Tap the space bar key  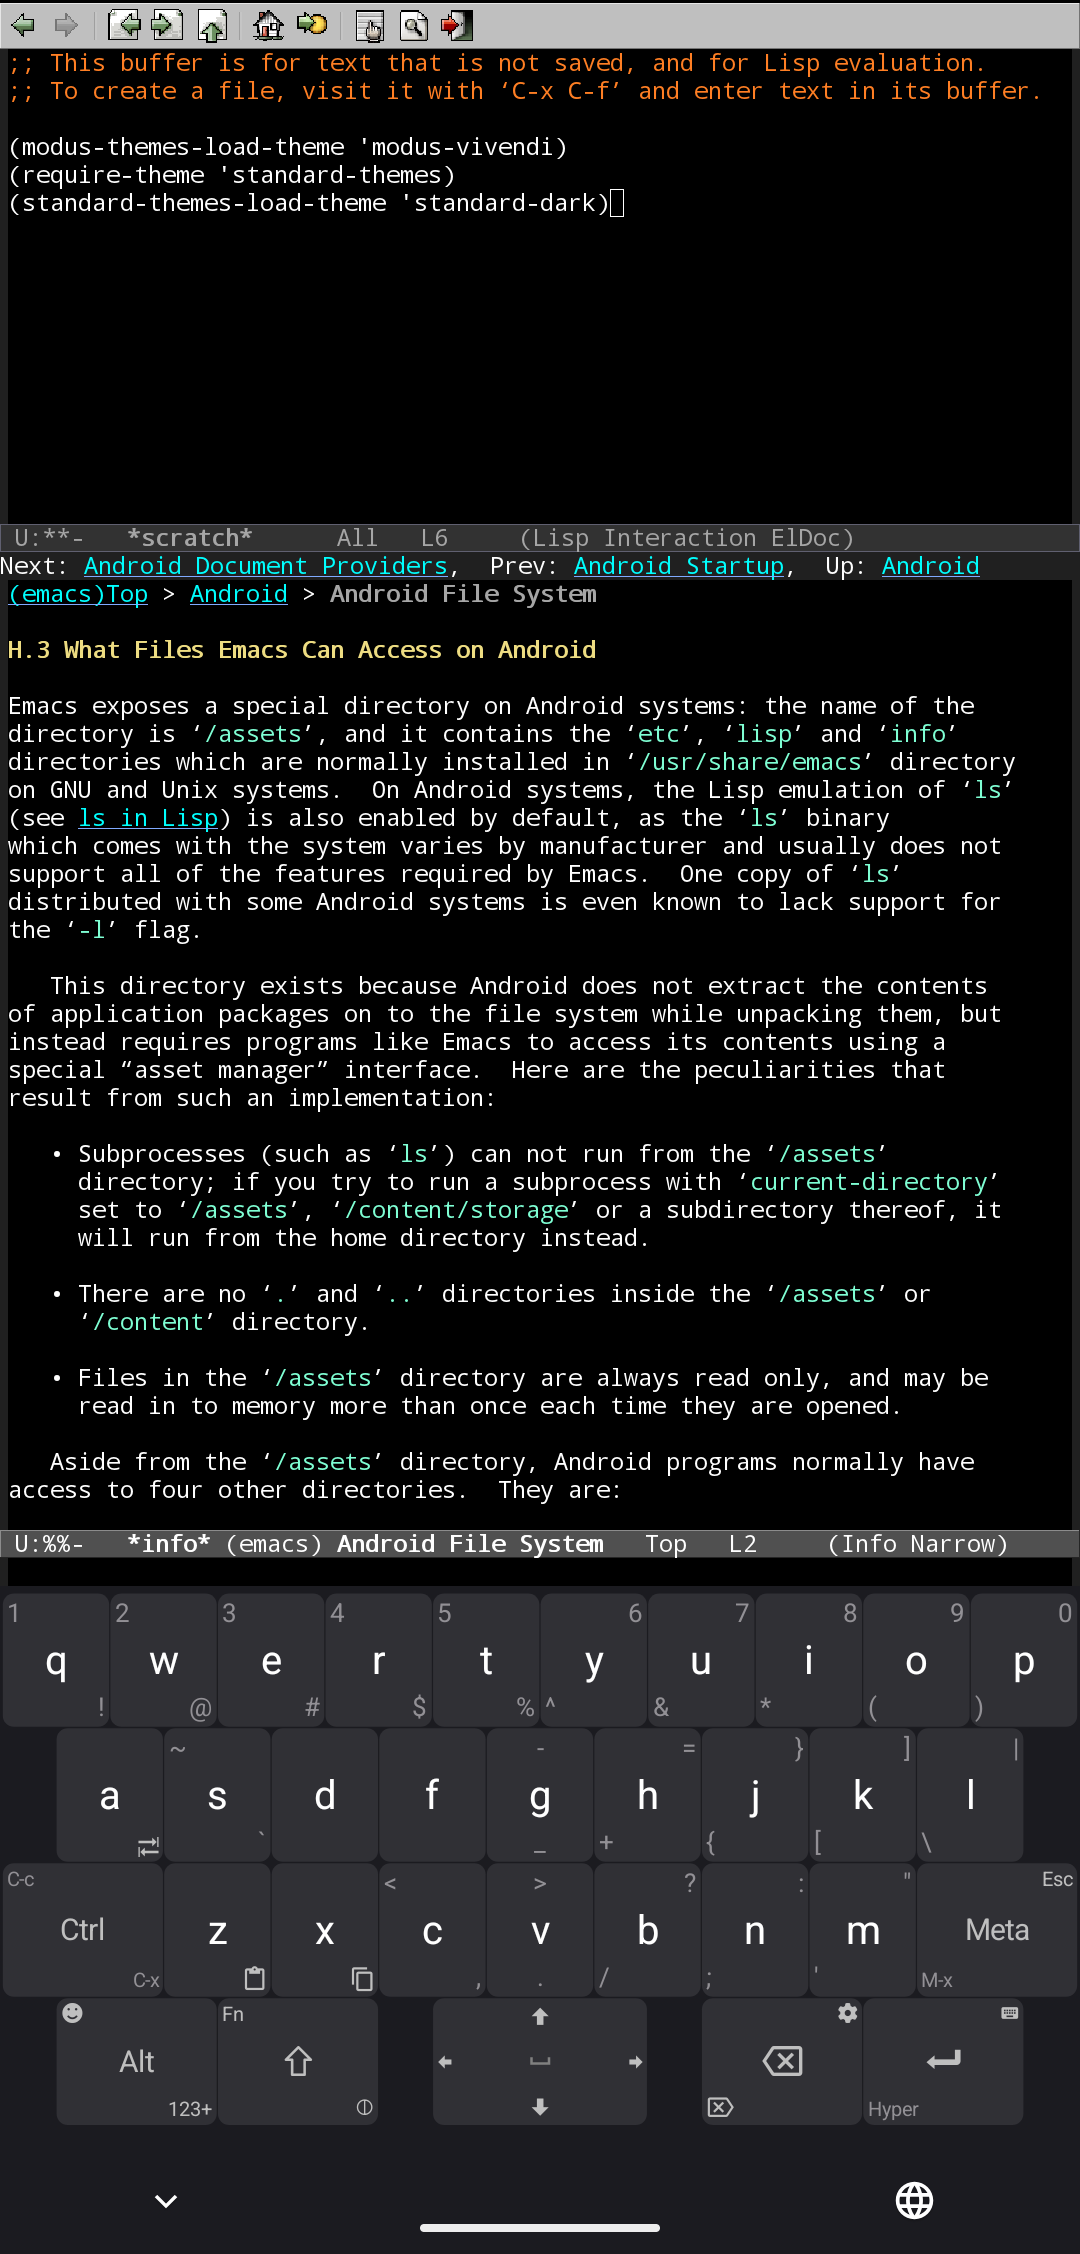coord(540,2062)
